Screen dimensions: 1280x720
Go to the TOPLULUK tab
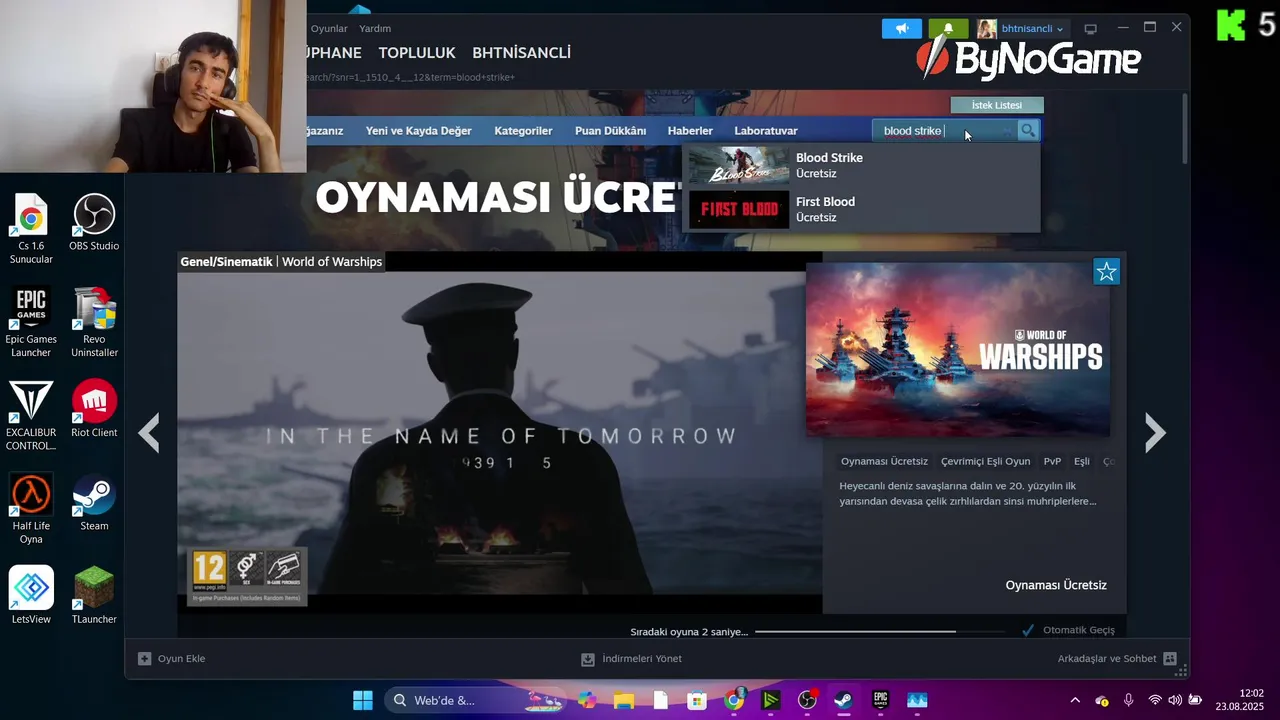pyautogui.click(x=417, y=52)
